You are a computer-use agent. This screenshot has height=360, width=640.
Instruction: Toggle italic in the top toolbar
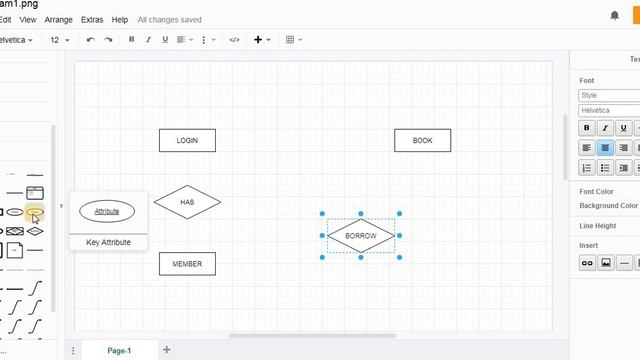pos(148,39)
